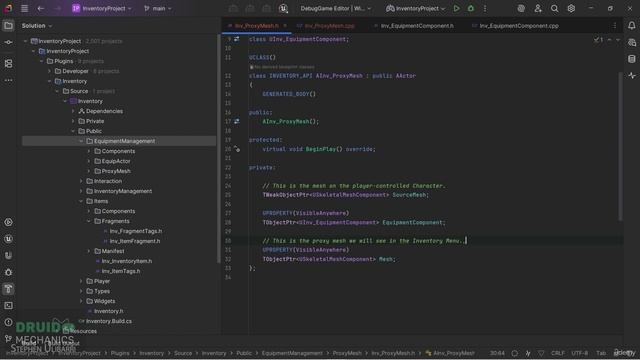Show more tool windows ellipsis
The image size is (640, 360).
click(x=8, y=80)
